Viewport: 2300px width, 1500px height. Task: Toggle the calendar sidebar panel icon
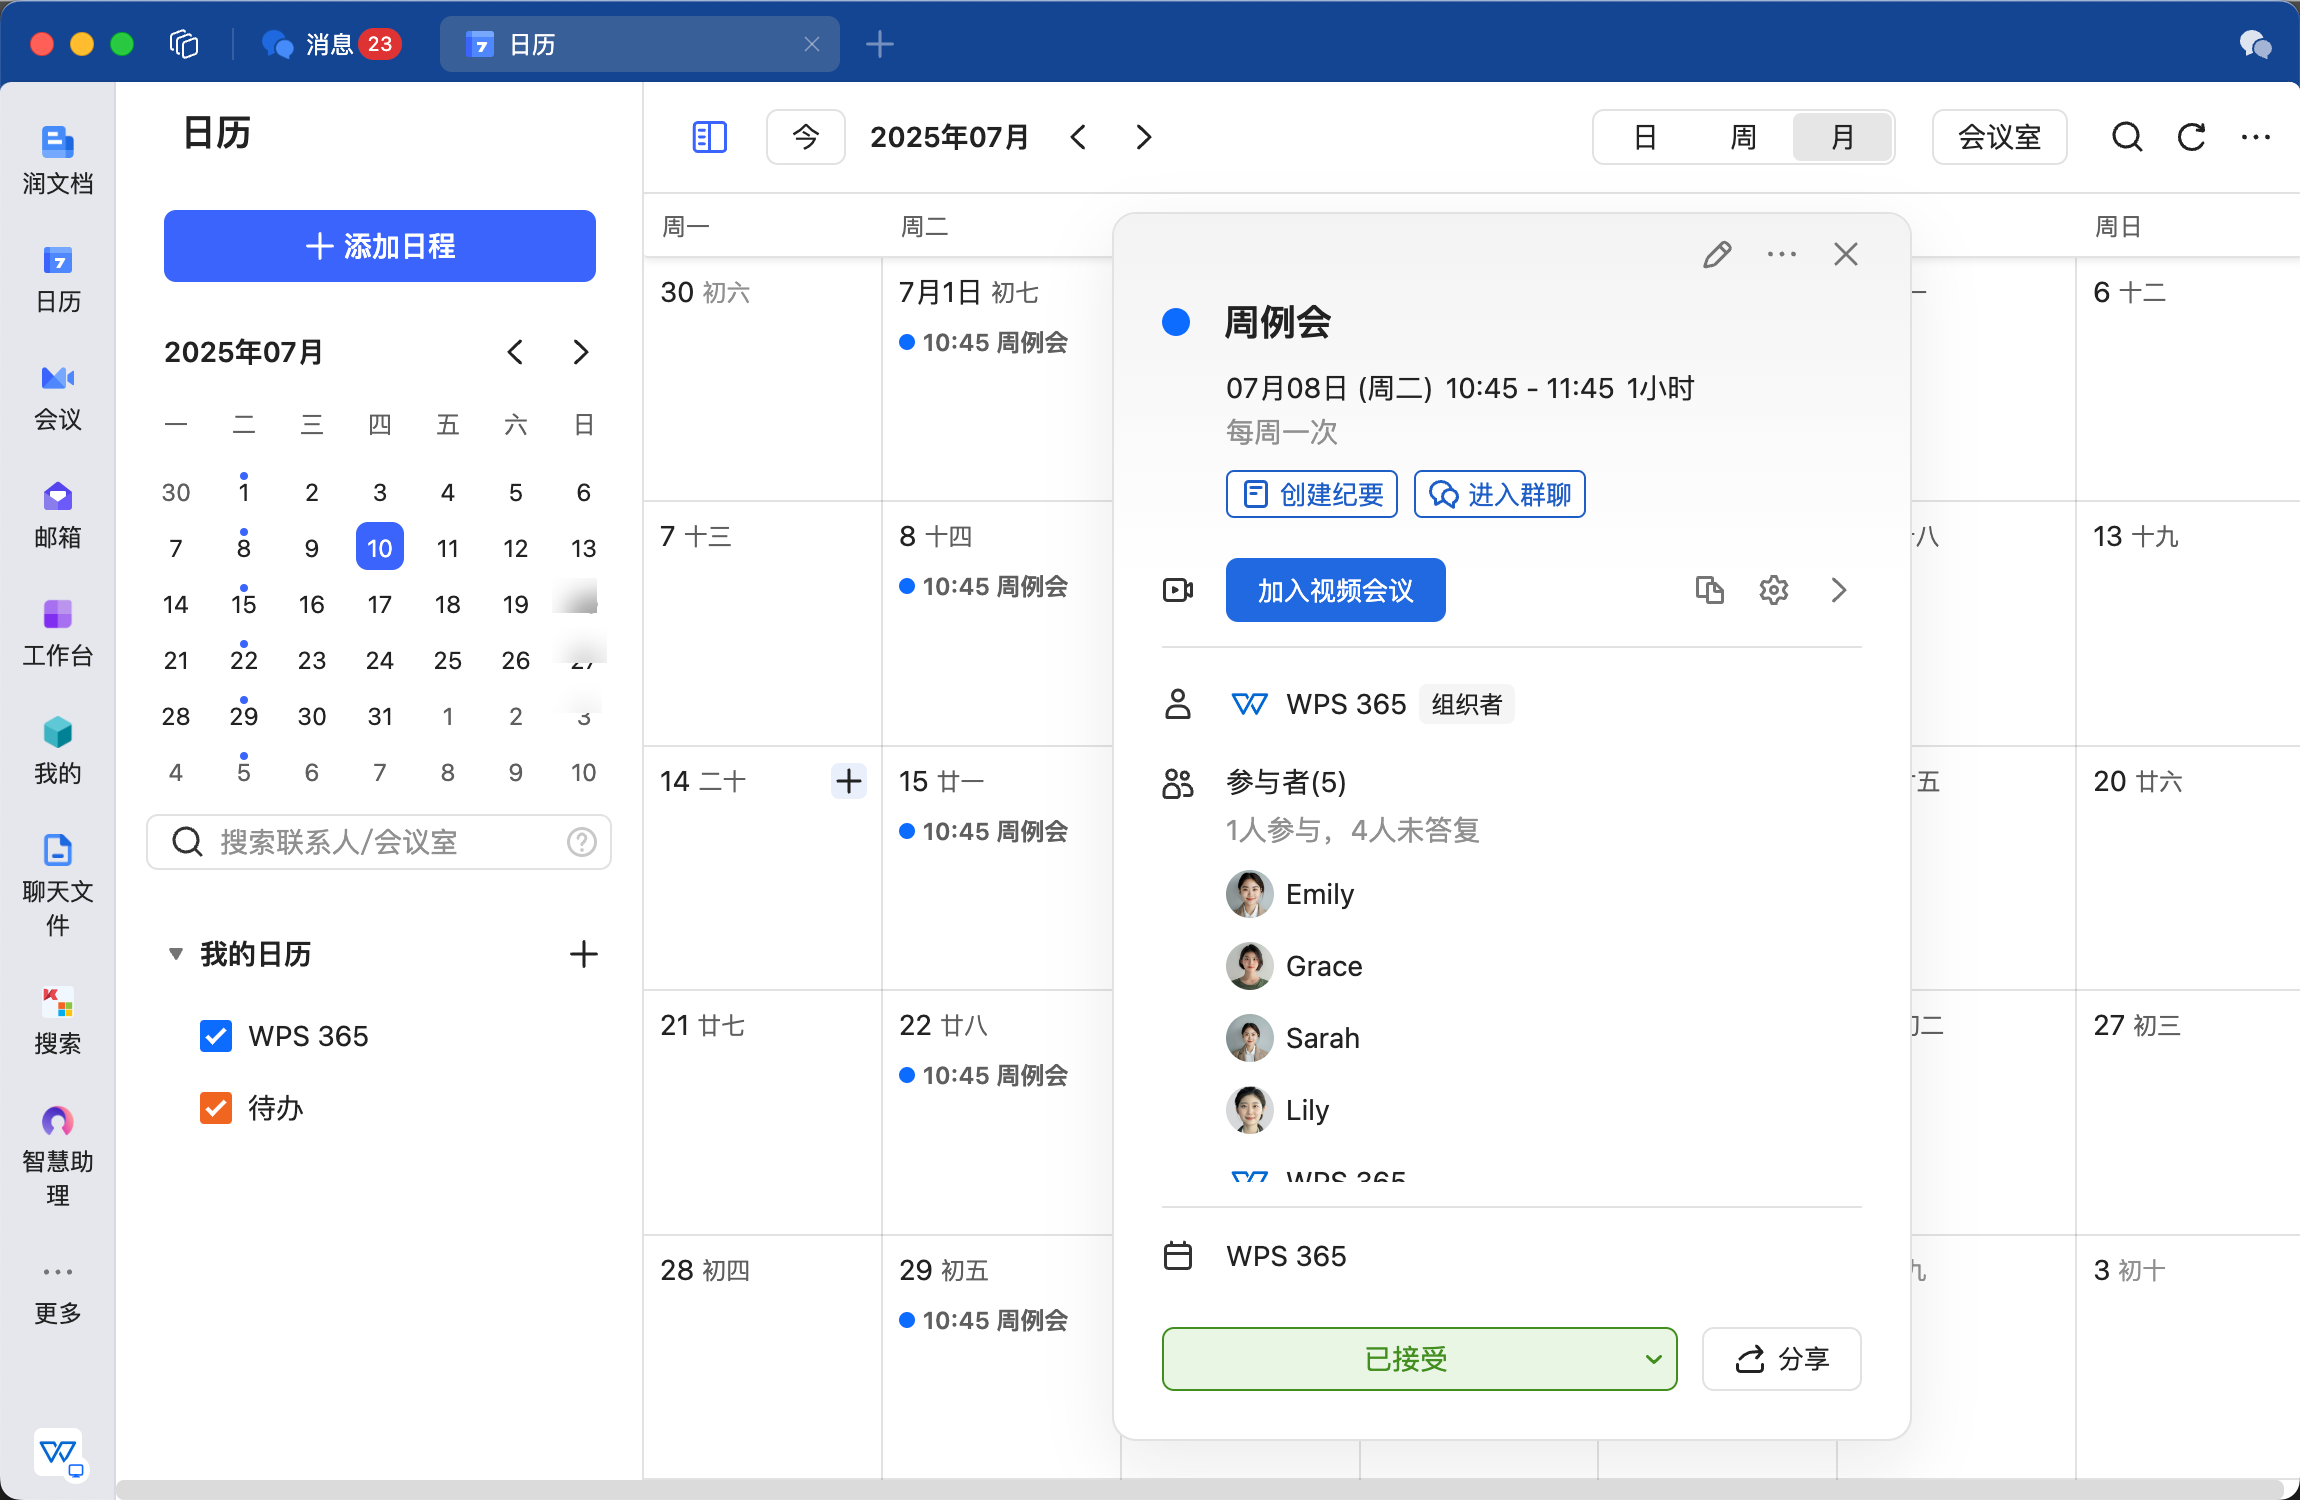(710, 137)
